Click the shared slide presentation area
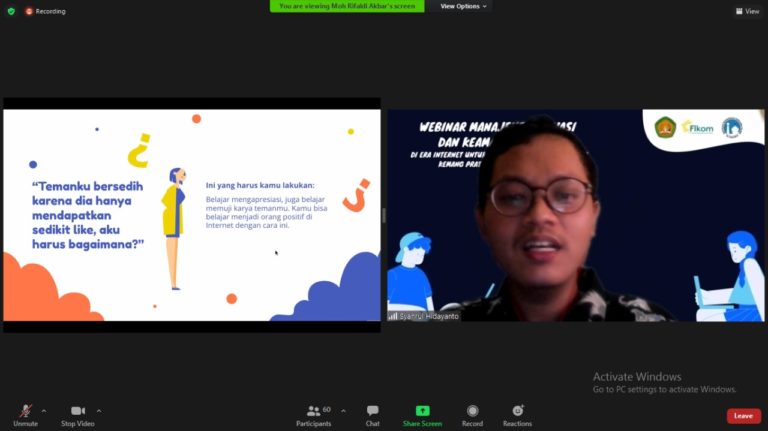This screenshot has width=768, height=431. tap(191, 215)
